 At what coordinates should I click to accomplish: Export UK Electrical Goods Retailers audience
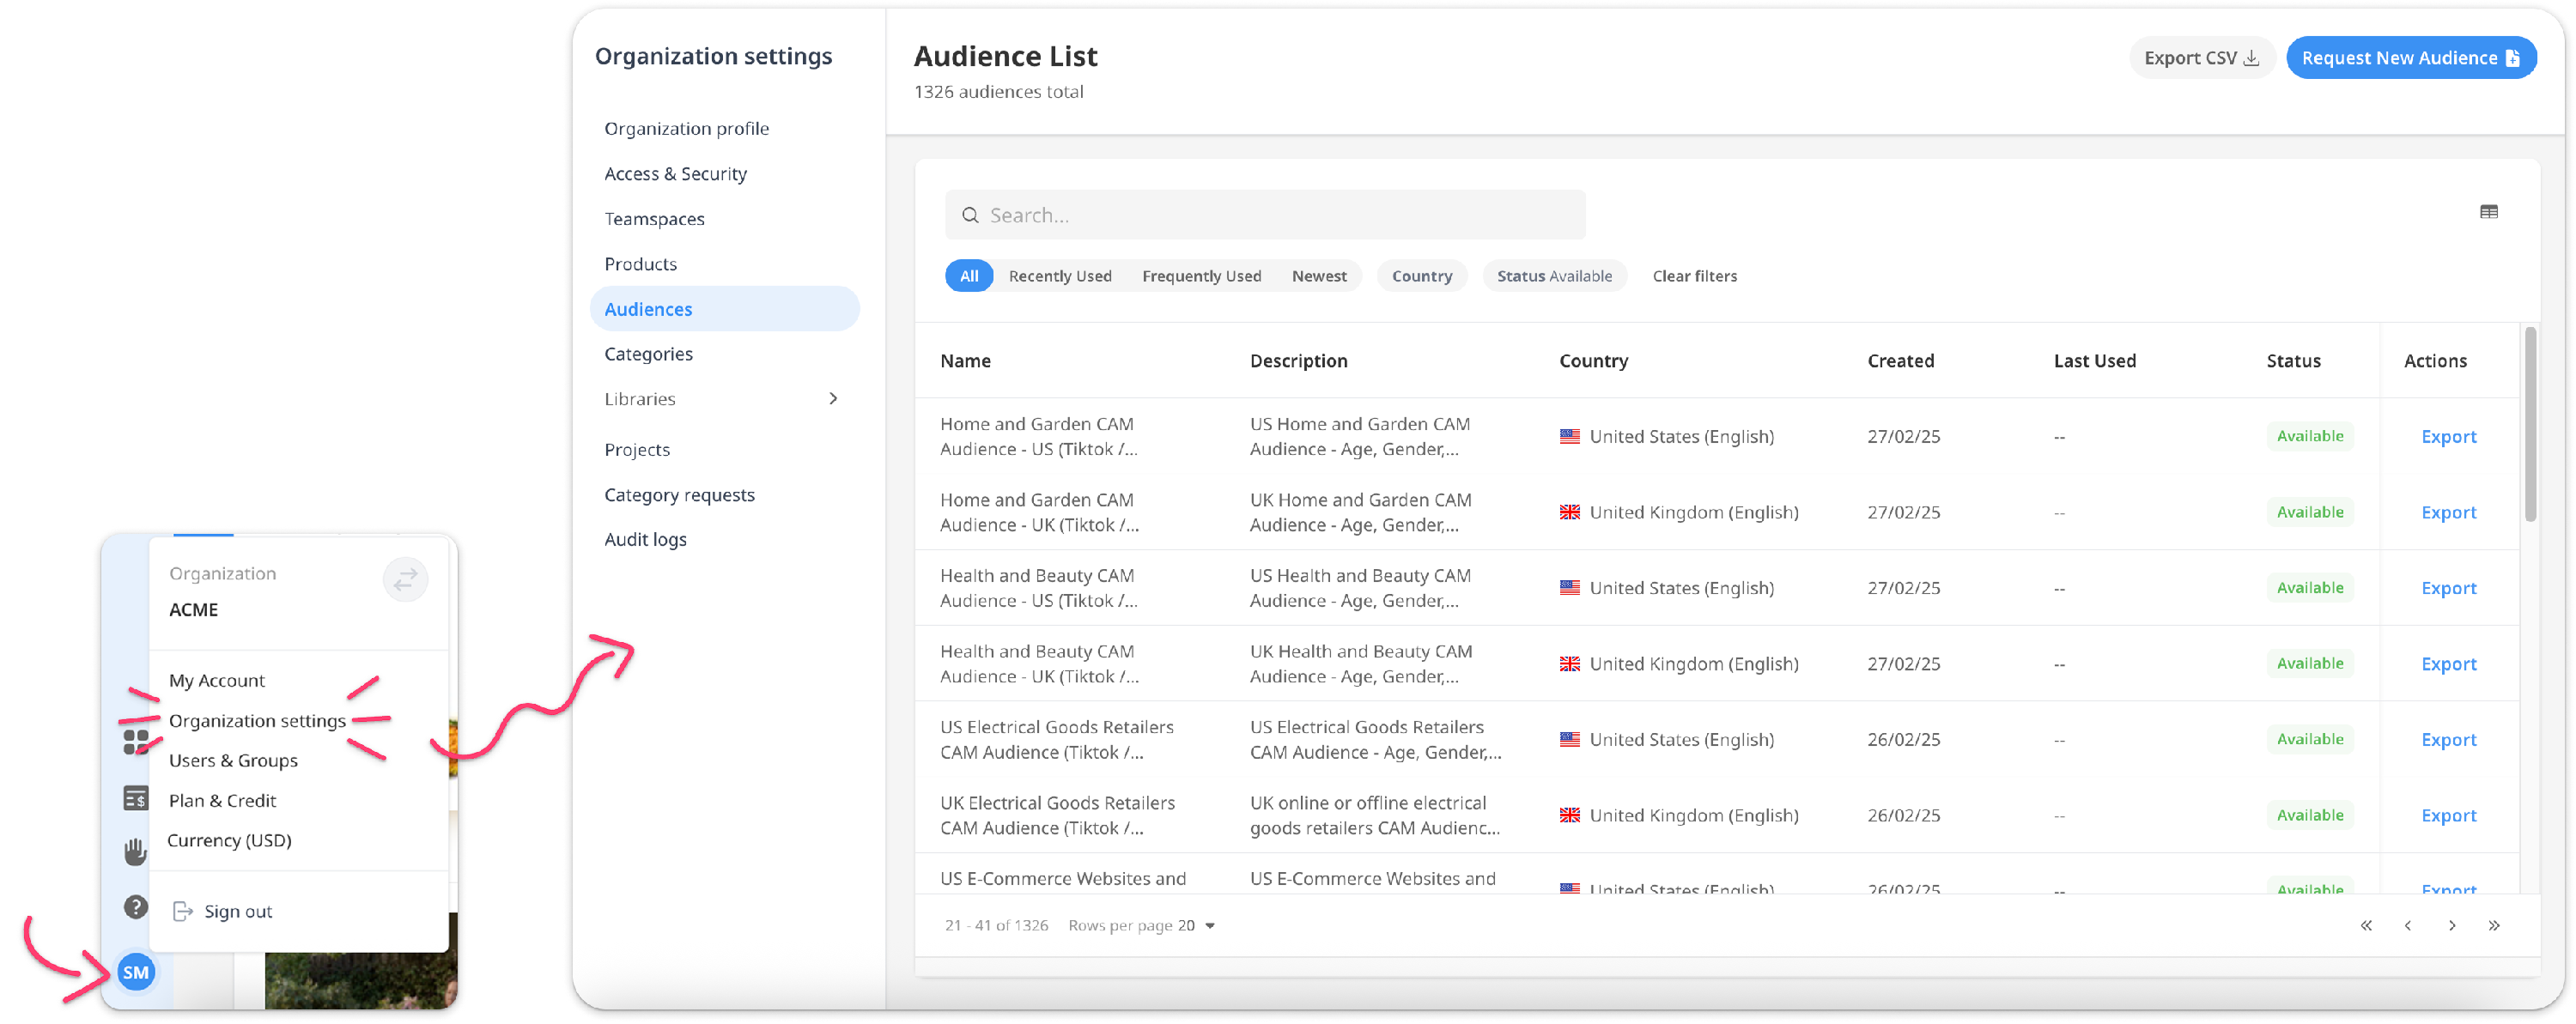click(x=2448, y=815)
